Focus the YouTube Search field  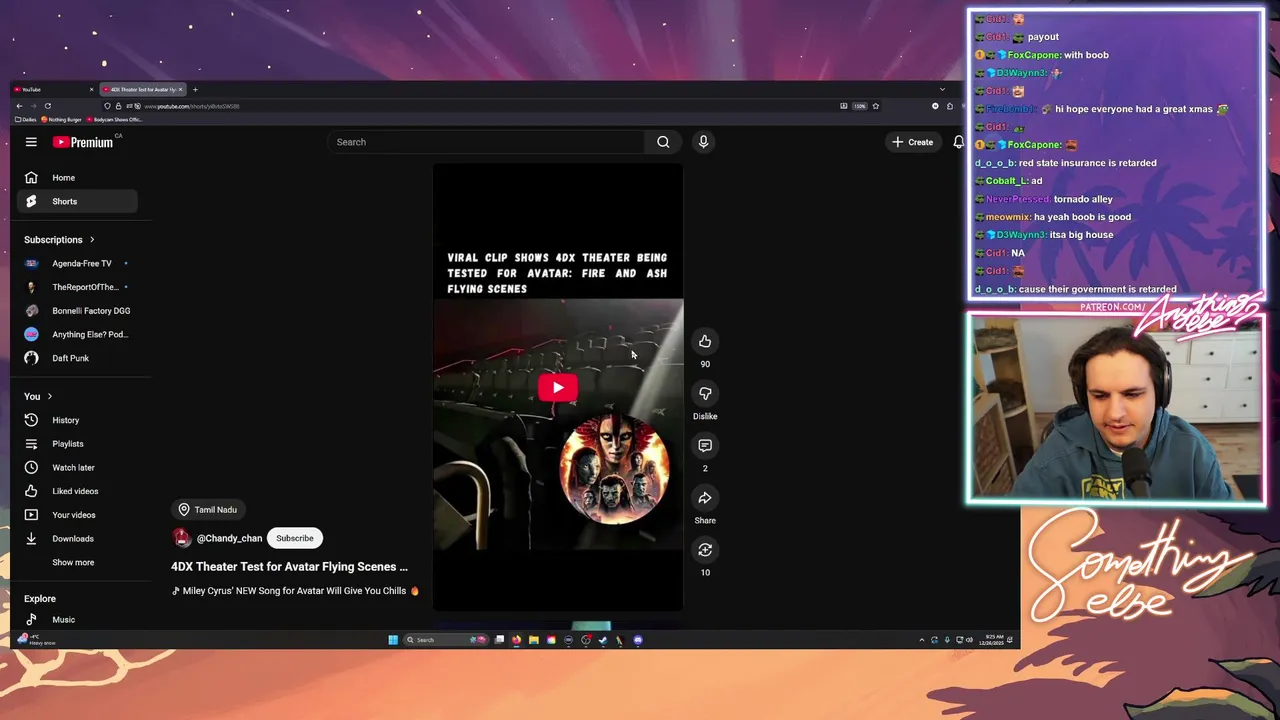pos(487,142)
